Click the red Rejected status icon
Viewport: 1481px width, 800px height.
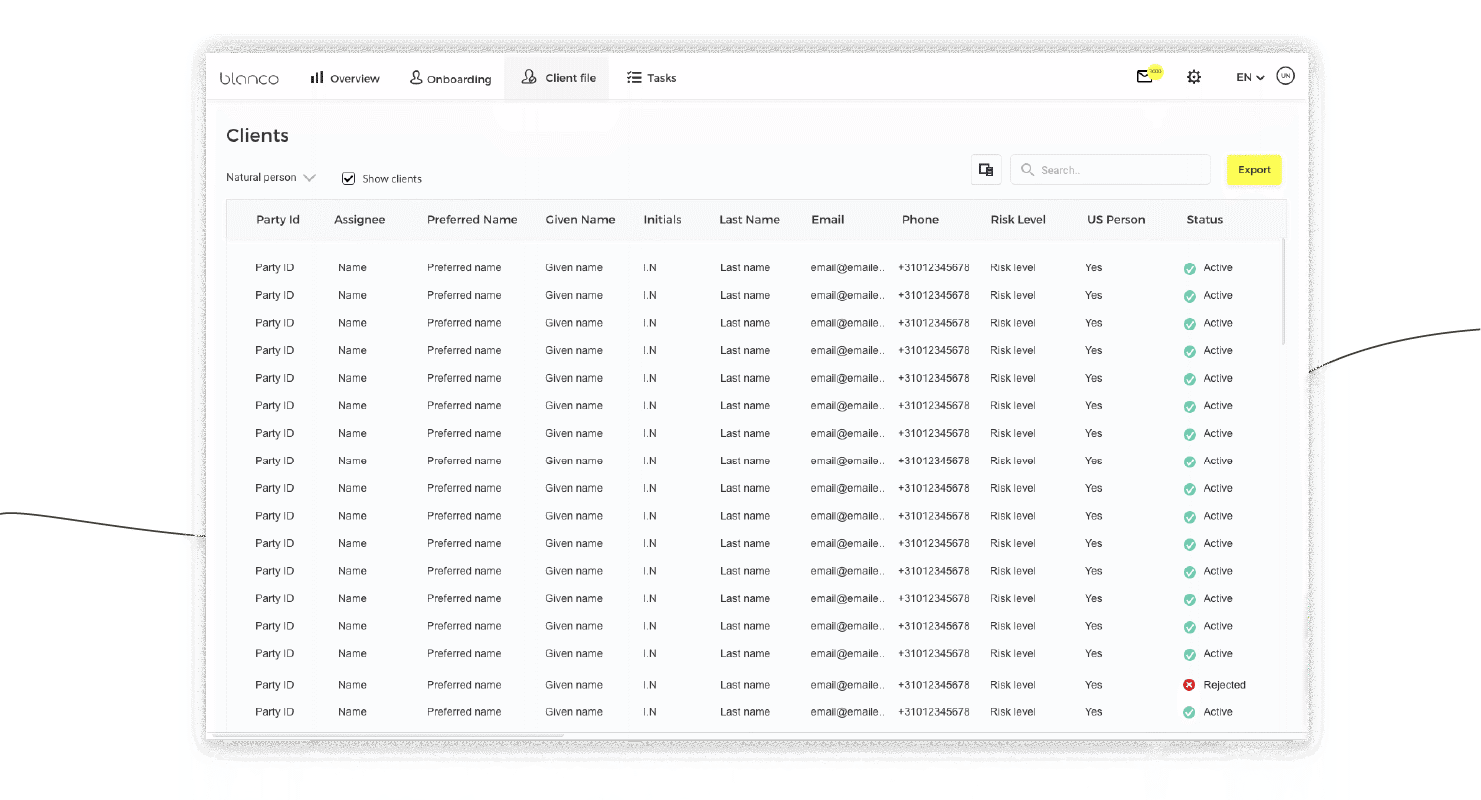pyautogui.click(x=1189, y=685)
